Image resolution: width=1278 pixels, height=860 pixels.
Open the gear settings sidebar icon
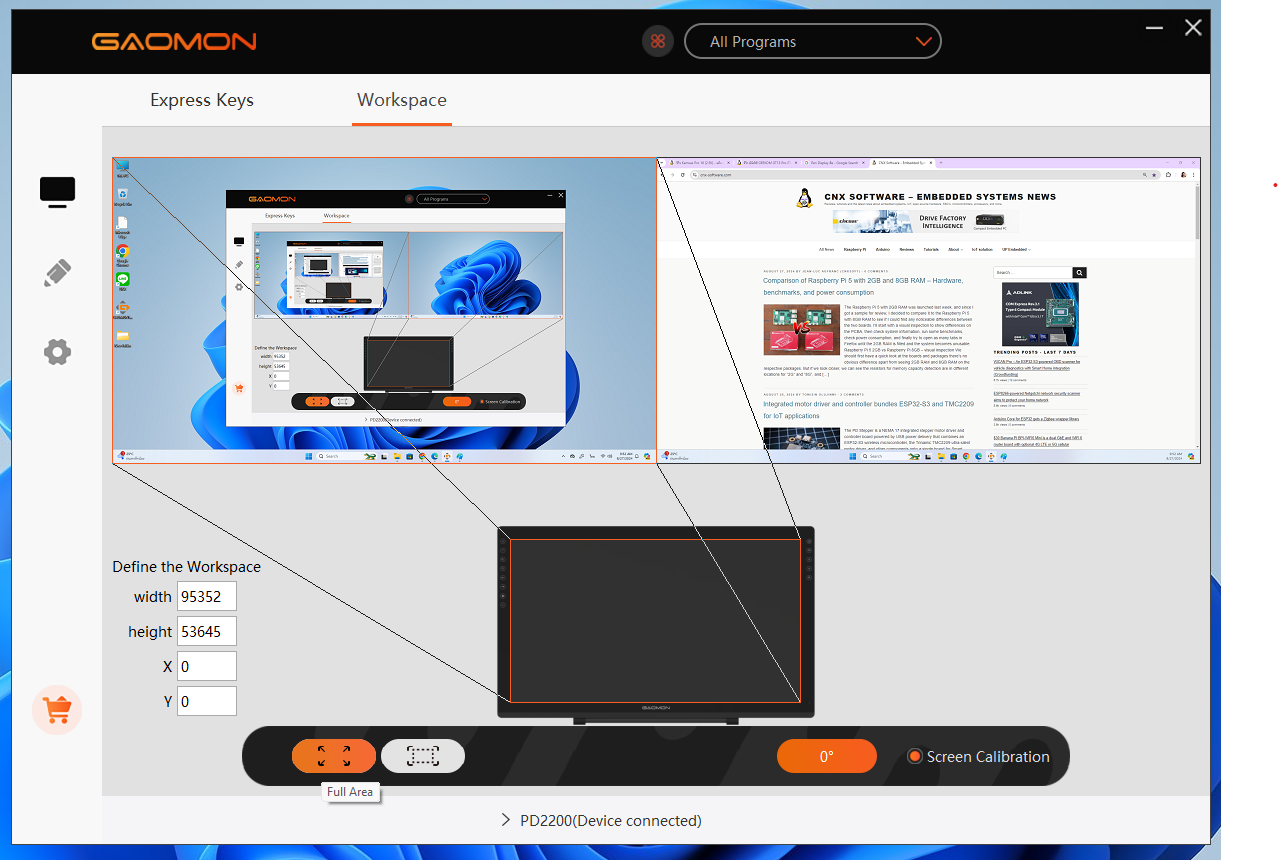(x=57, y=351)
